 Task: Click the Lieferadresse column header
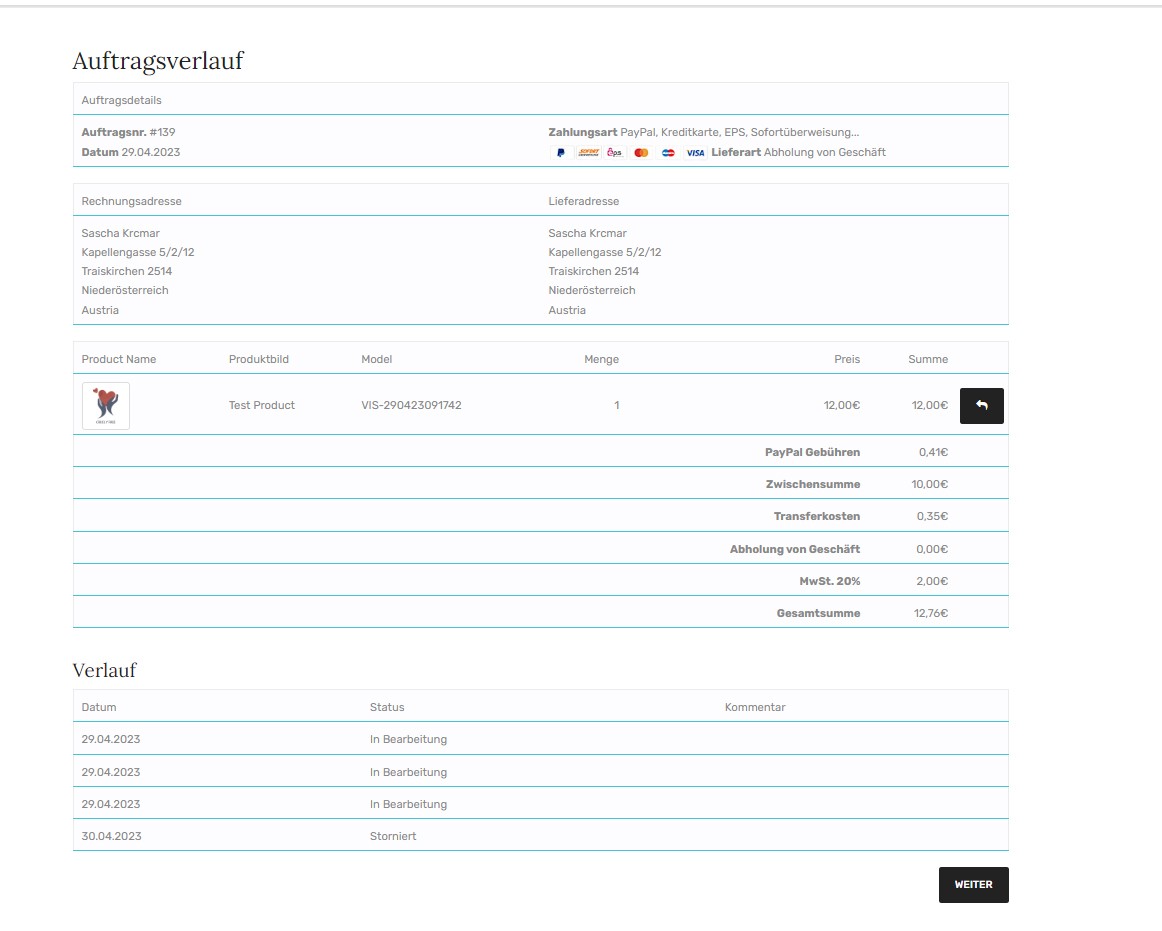point(583,201)
